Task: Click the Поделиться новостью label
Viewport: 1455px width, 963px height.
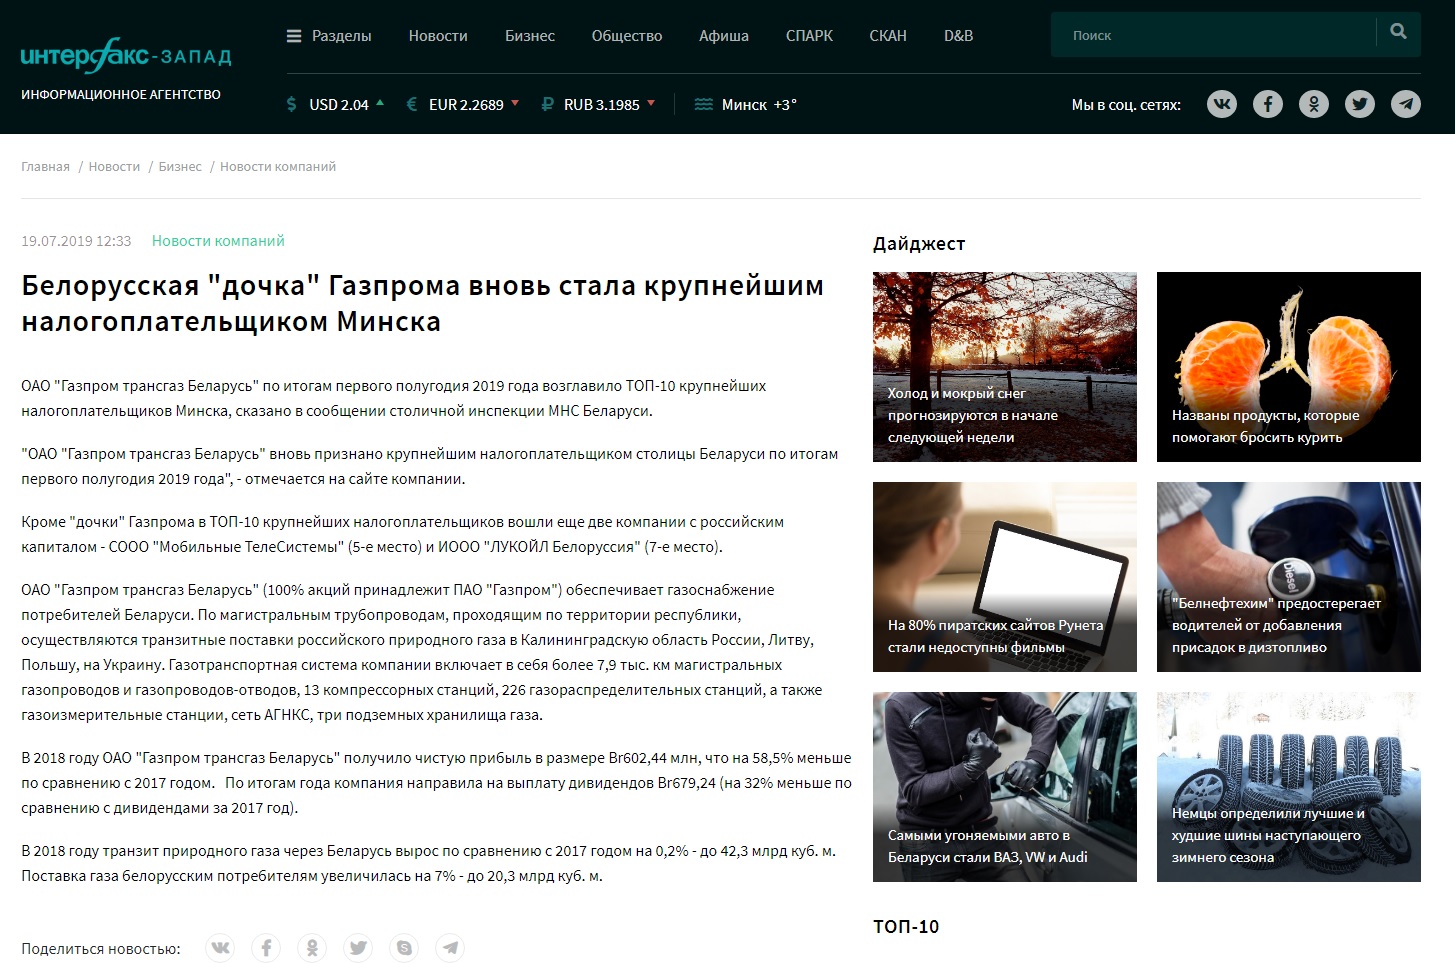Action: [101, 948]
